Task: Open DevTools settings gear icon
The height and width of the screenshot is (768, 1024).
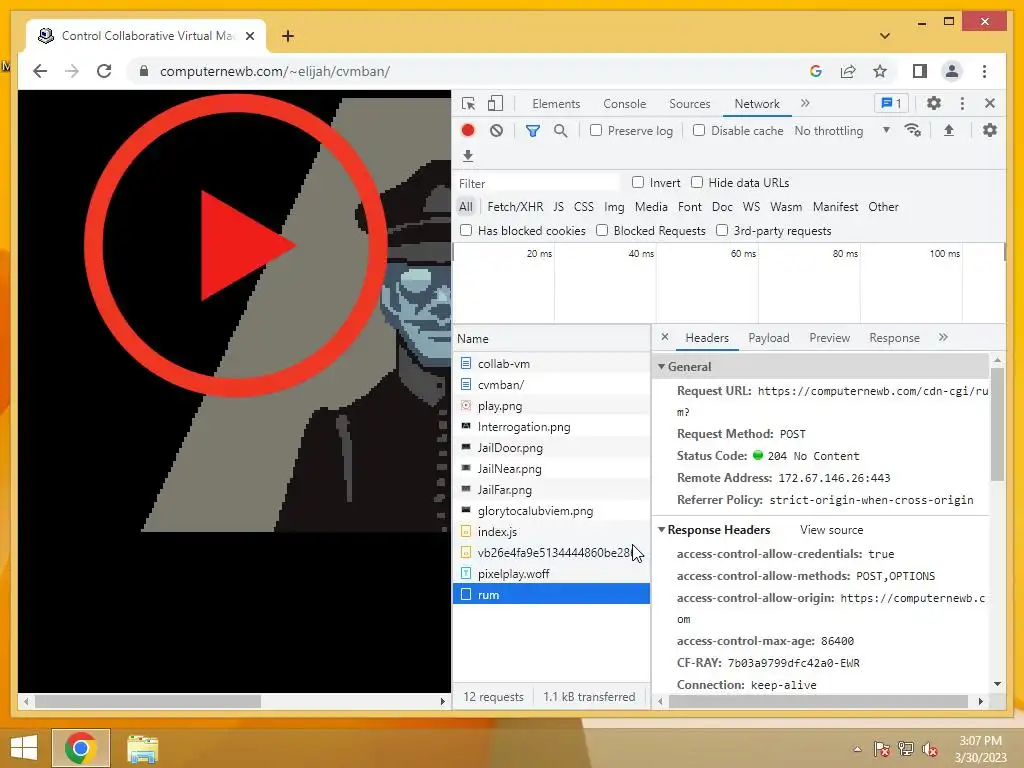Action: point(934,103)
